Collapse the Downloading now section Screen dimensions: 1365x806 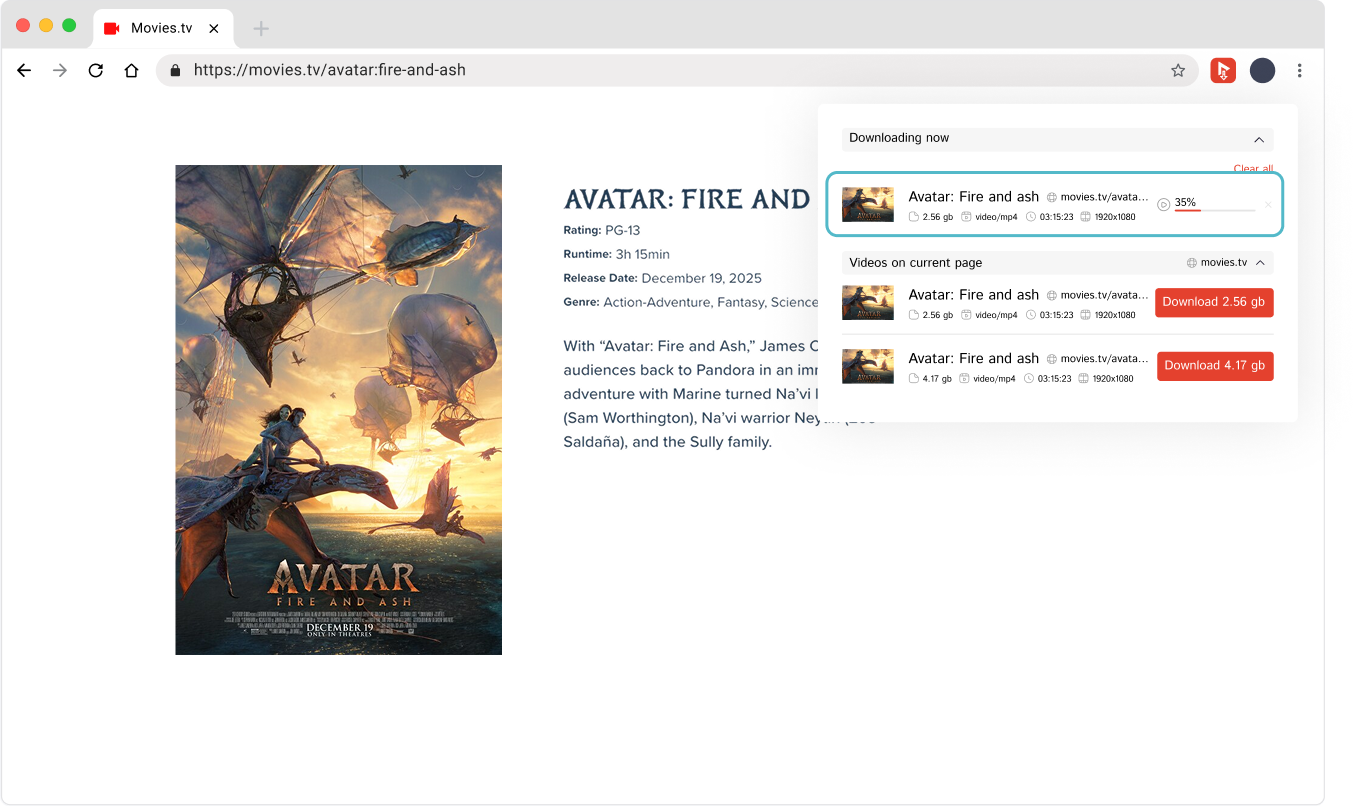pos(1259,139)
